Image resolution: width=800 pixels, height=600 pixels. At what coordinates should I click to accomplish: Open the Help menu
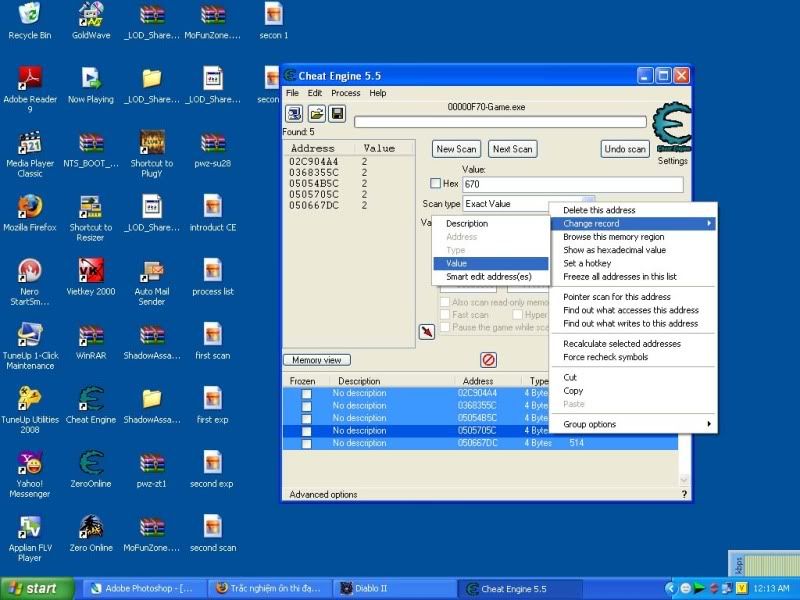click(x=378, y=93)
